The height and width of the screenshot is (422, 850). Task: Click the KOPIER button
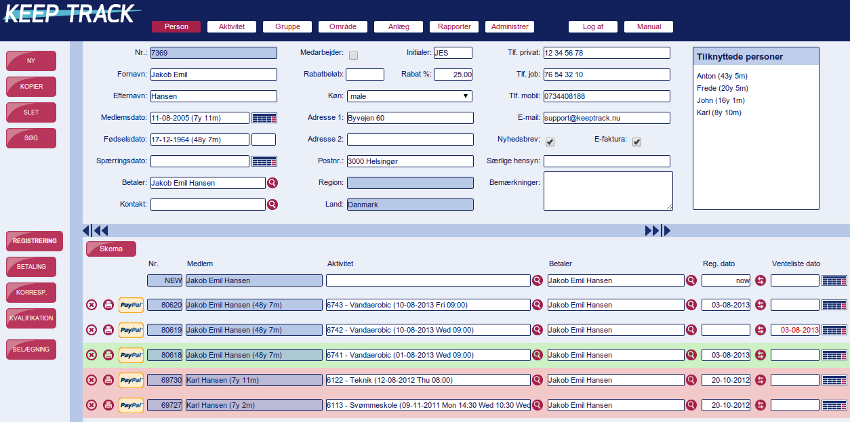click(x=31, y=87)
